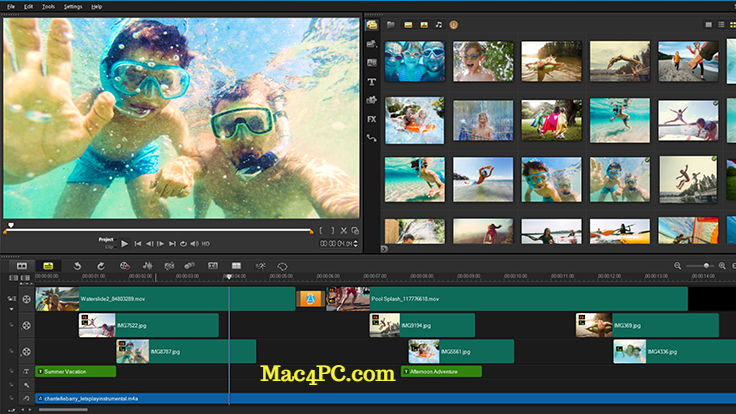Open the Sound Mixer
This screenshot has height=414, width=736.
click(147, 266)
